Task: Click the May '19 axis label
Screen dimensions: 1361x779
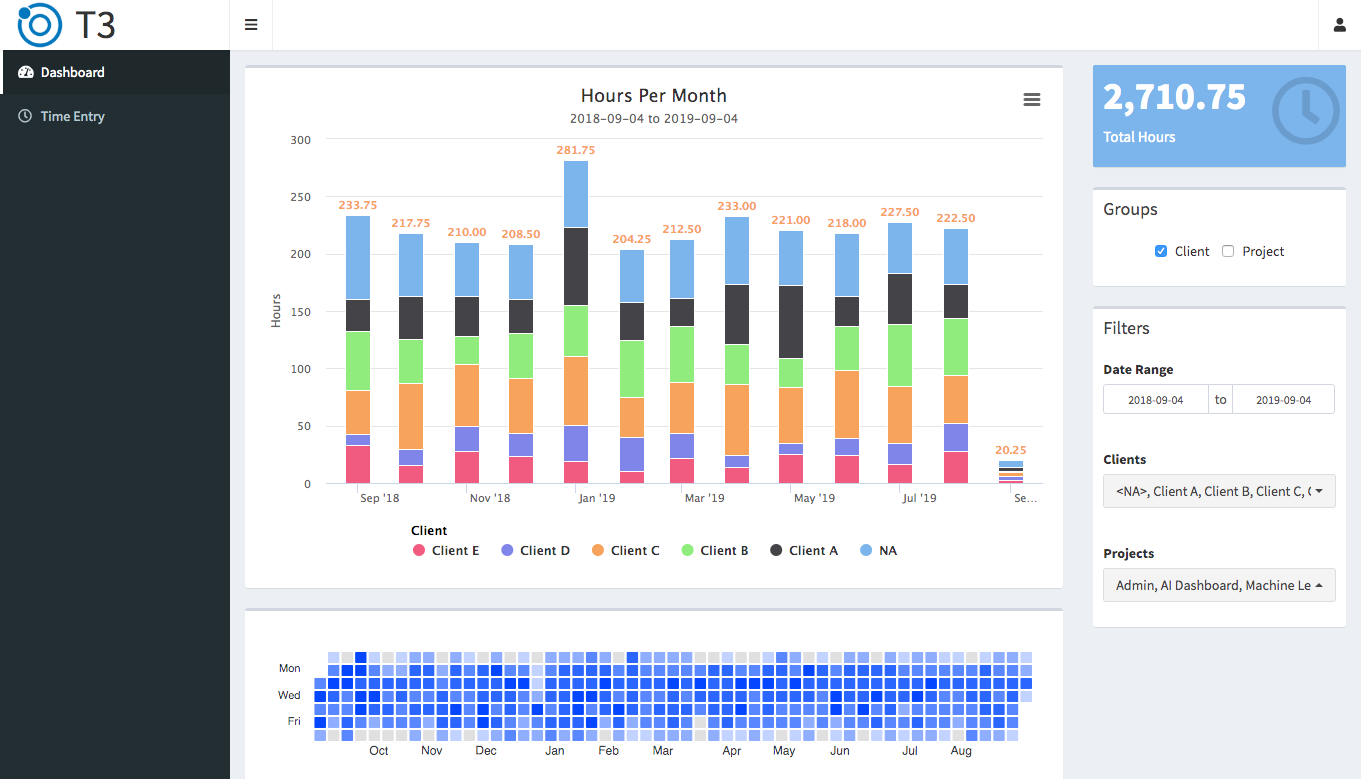Action: 815,498
